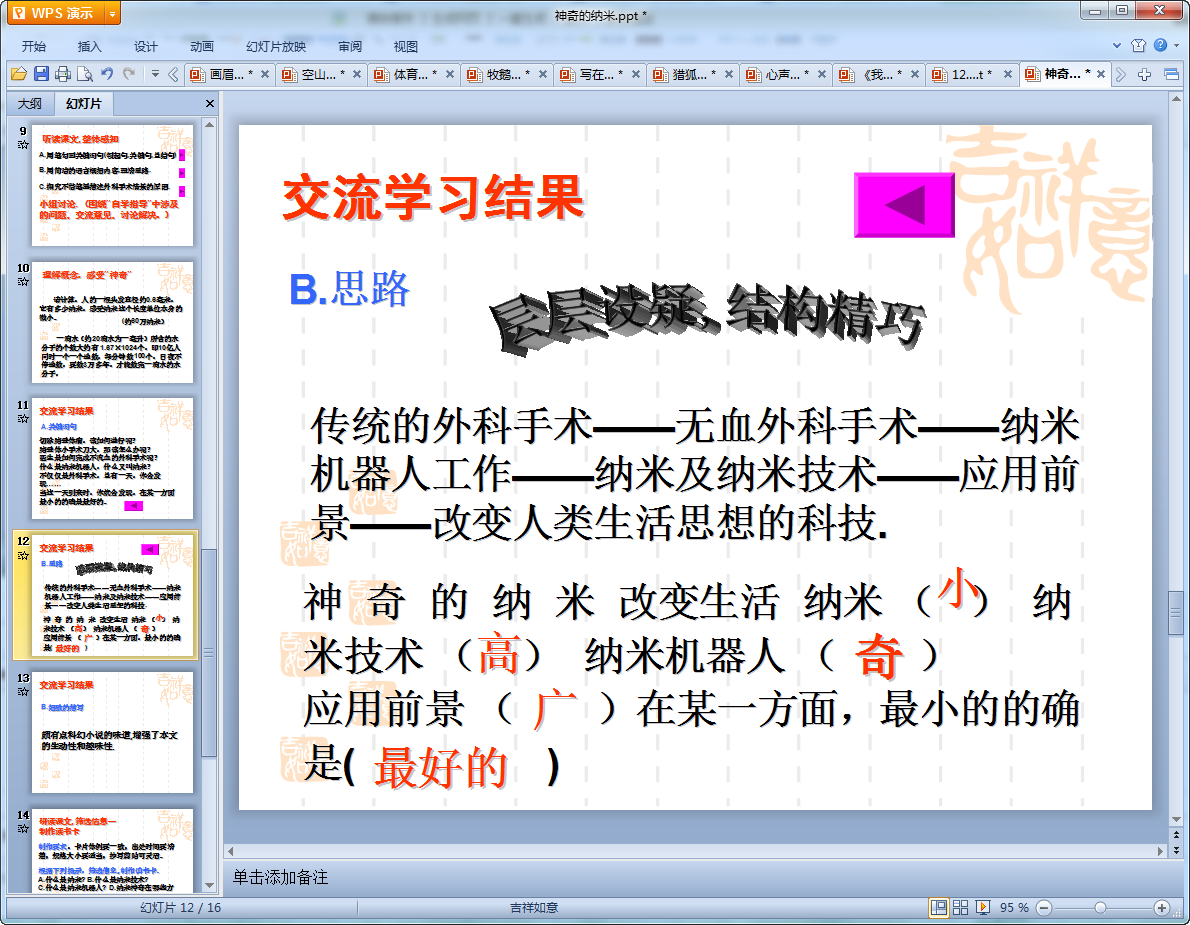Open the 动画 ribbon tab

(x=201, y=46)
